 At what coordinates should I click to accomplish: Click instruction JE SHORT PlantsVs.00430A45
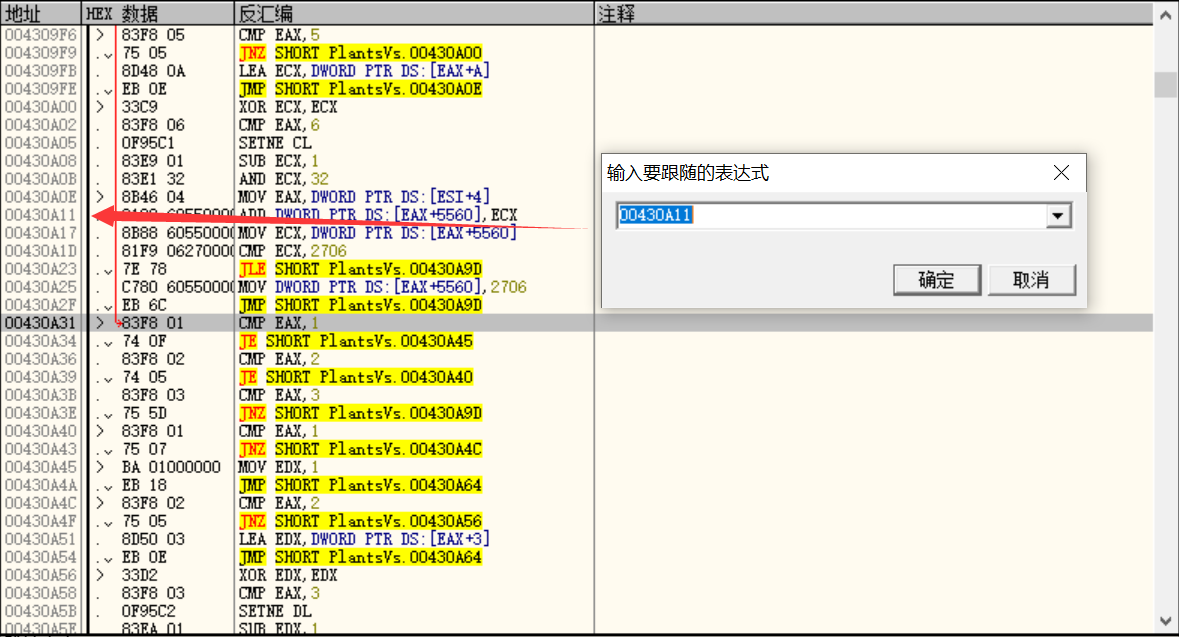(356, 341)
